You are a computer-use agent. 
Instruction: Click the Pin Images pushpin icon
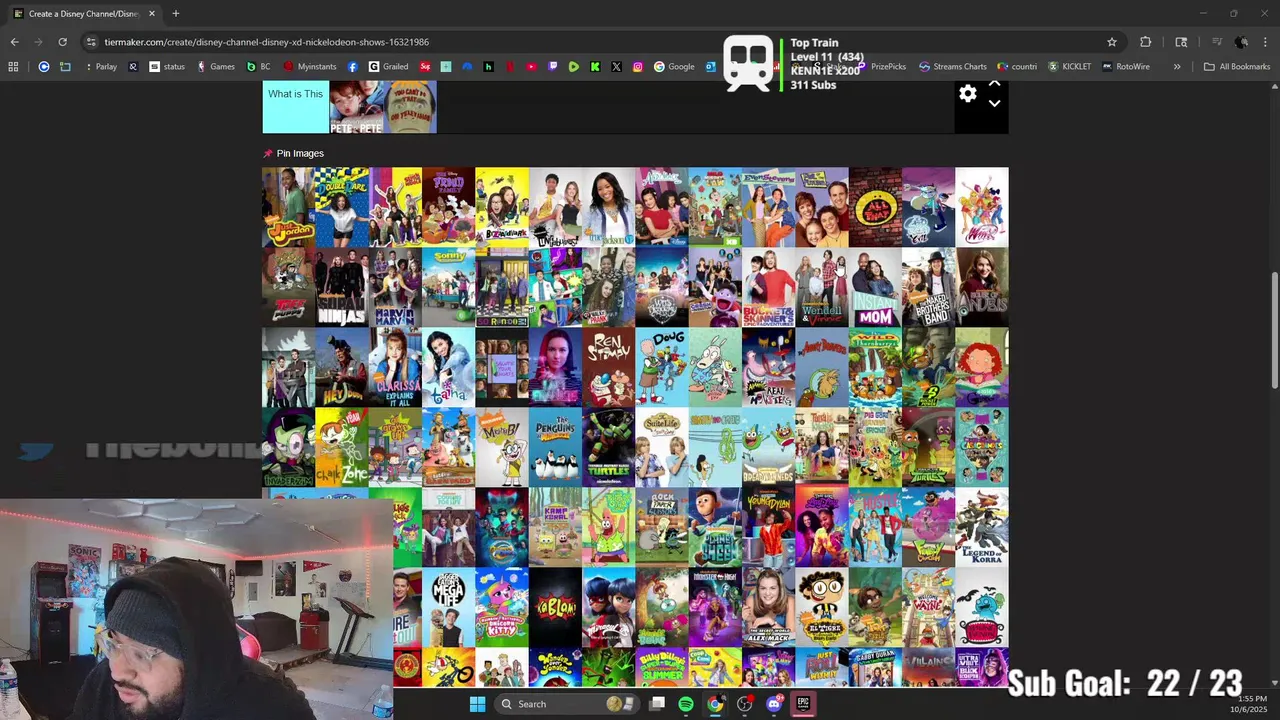[267, 153]
